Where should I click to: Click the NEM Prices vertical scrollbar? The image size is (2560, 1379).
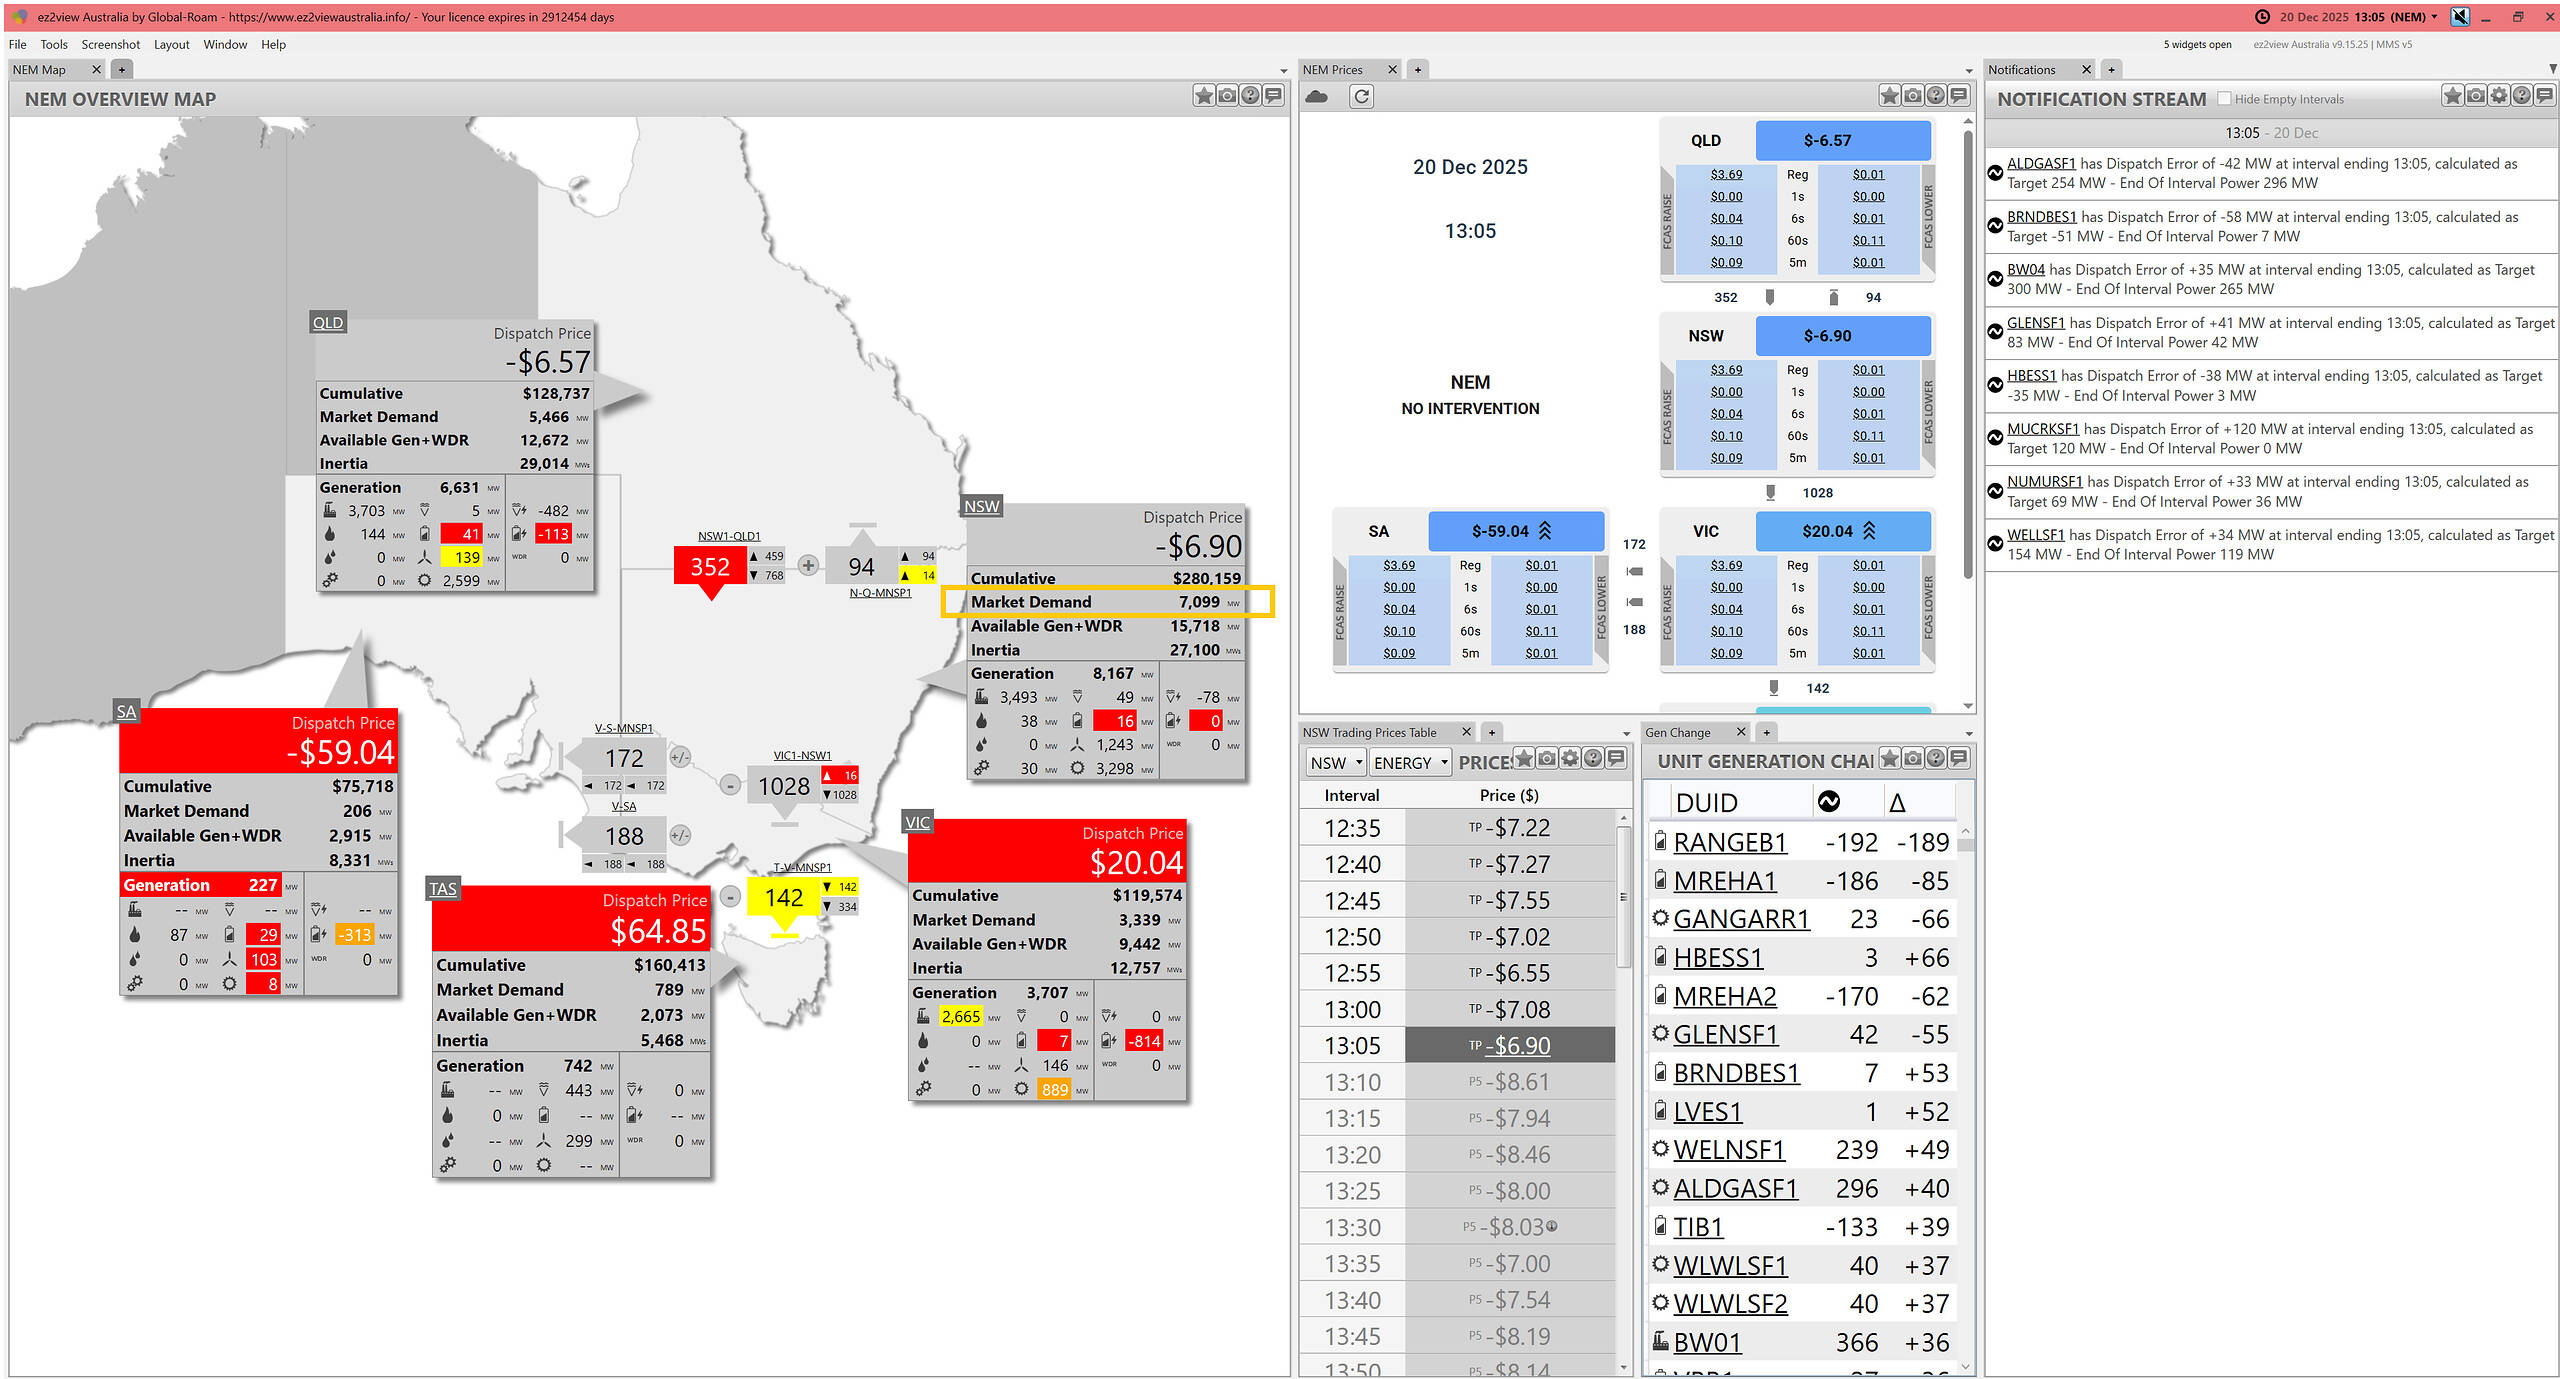pos(1967,350)
